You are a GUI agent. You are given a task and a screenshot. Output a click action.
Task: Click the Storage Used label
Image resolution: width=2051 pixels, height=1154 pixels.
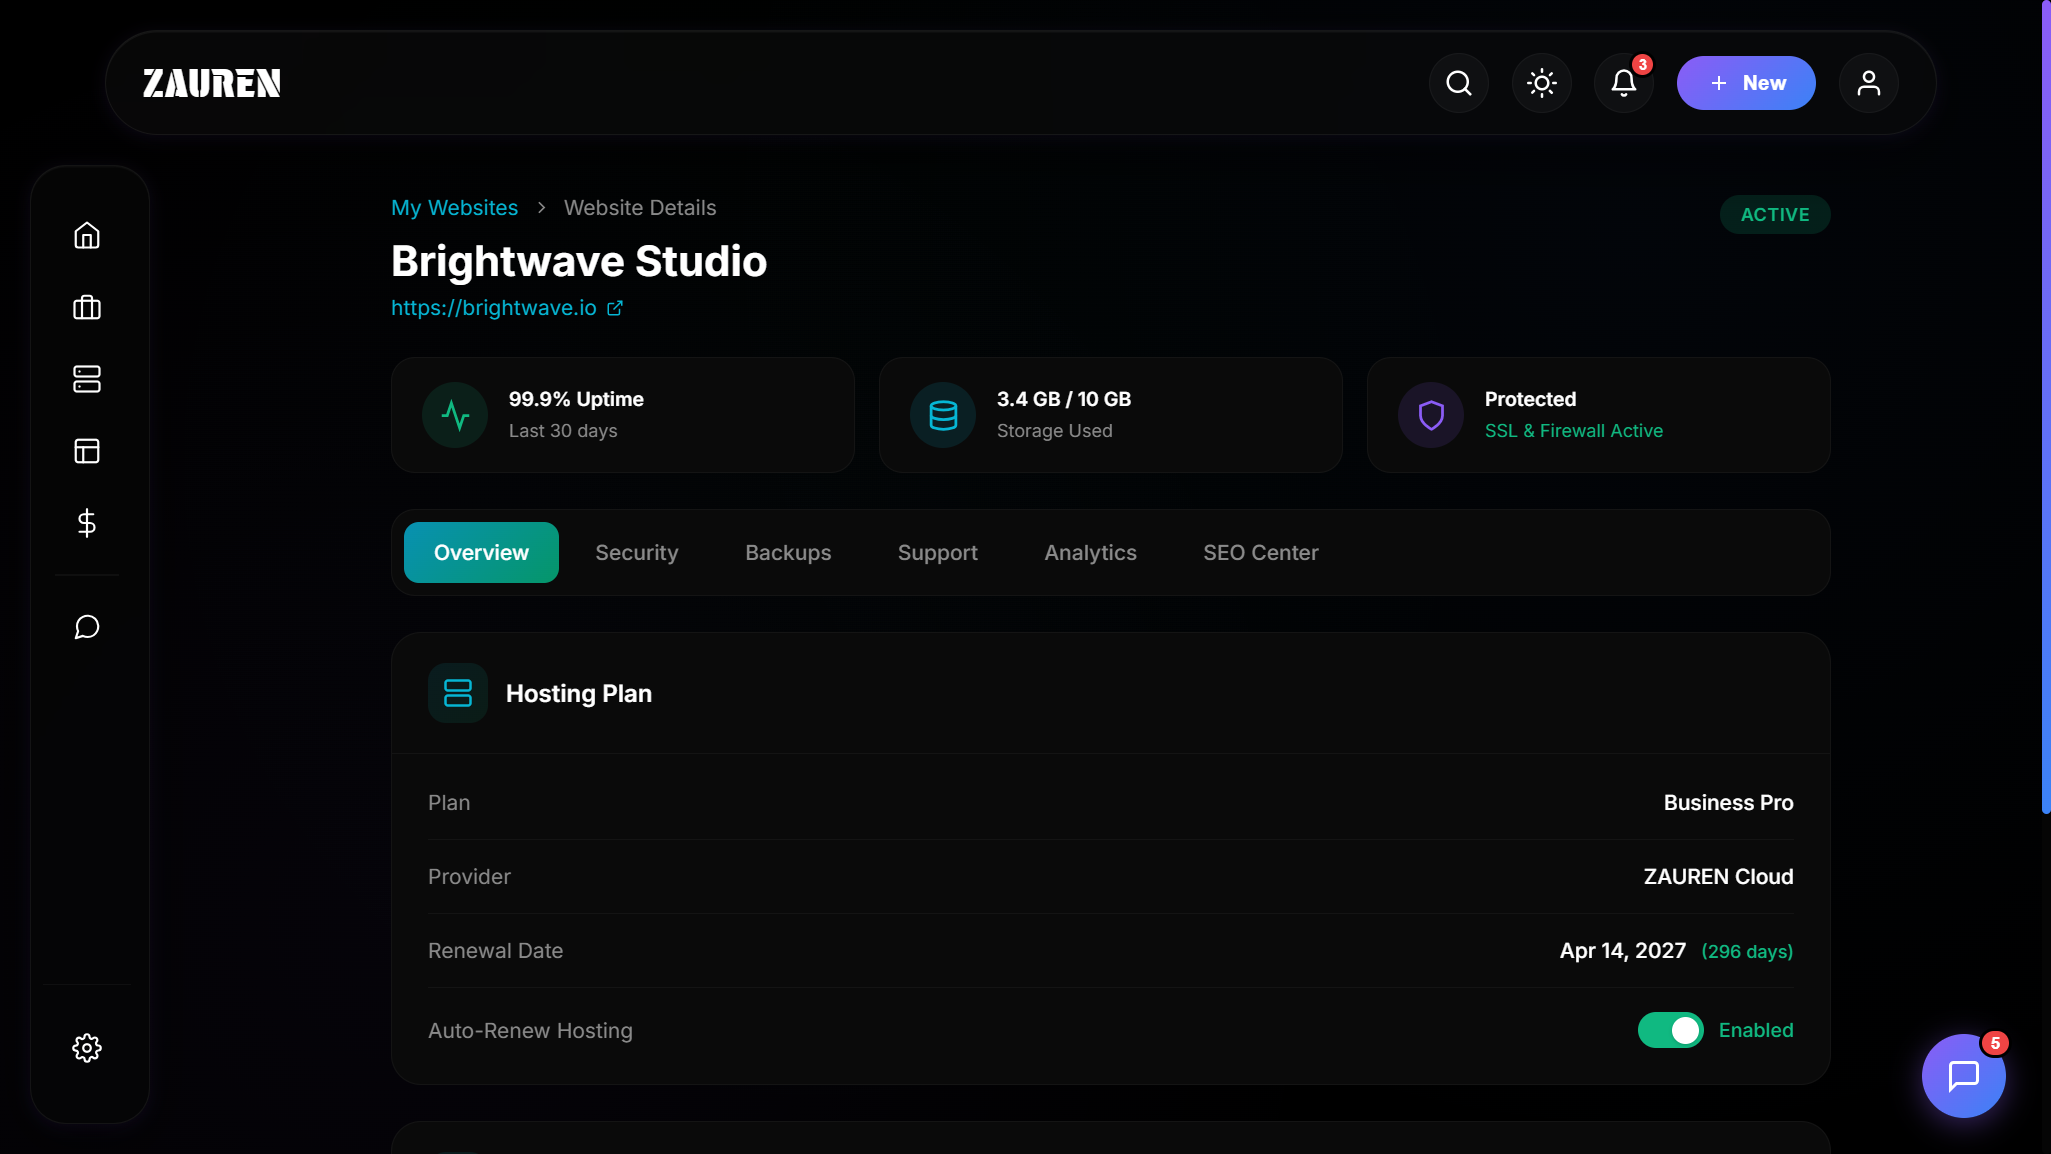click(1055, 431)
